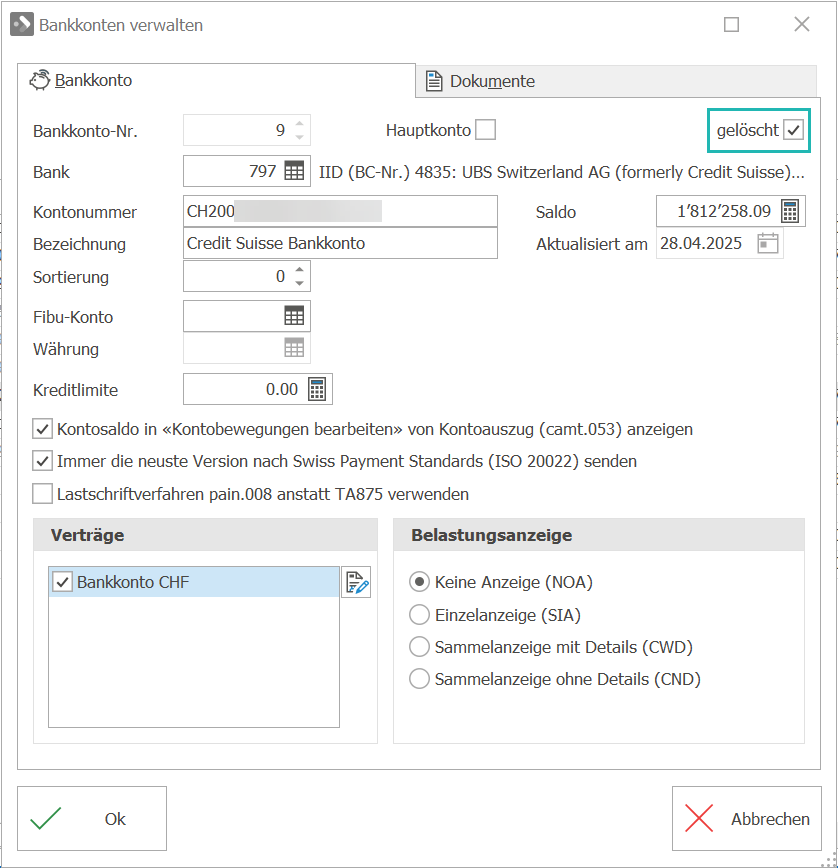Open the Aktualisiert am calendar picker
This screenshot has width=838, height=868.
[768, 243]
